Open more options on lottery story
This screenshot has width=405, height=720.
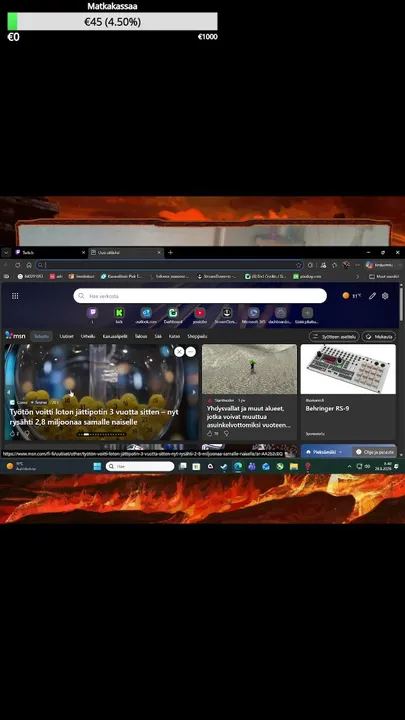pos(191,352)
